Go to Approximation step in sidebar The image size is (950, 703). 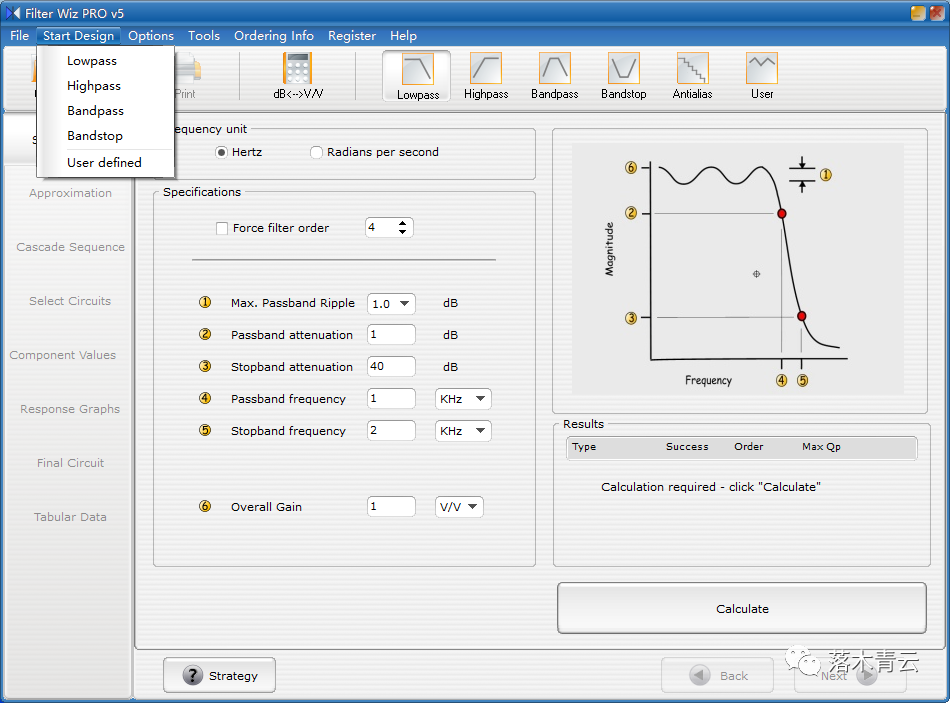(70, 193)
